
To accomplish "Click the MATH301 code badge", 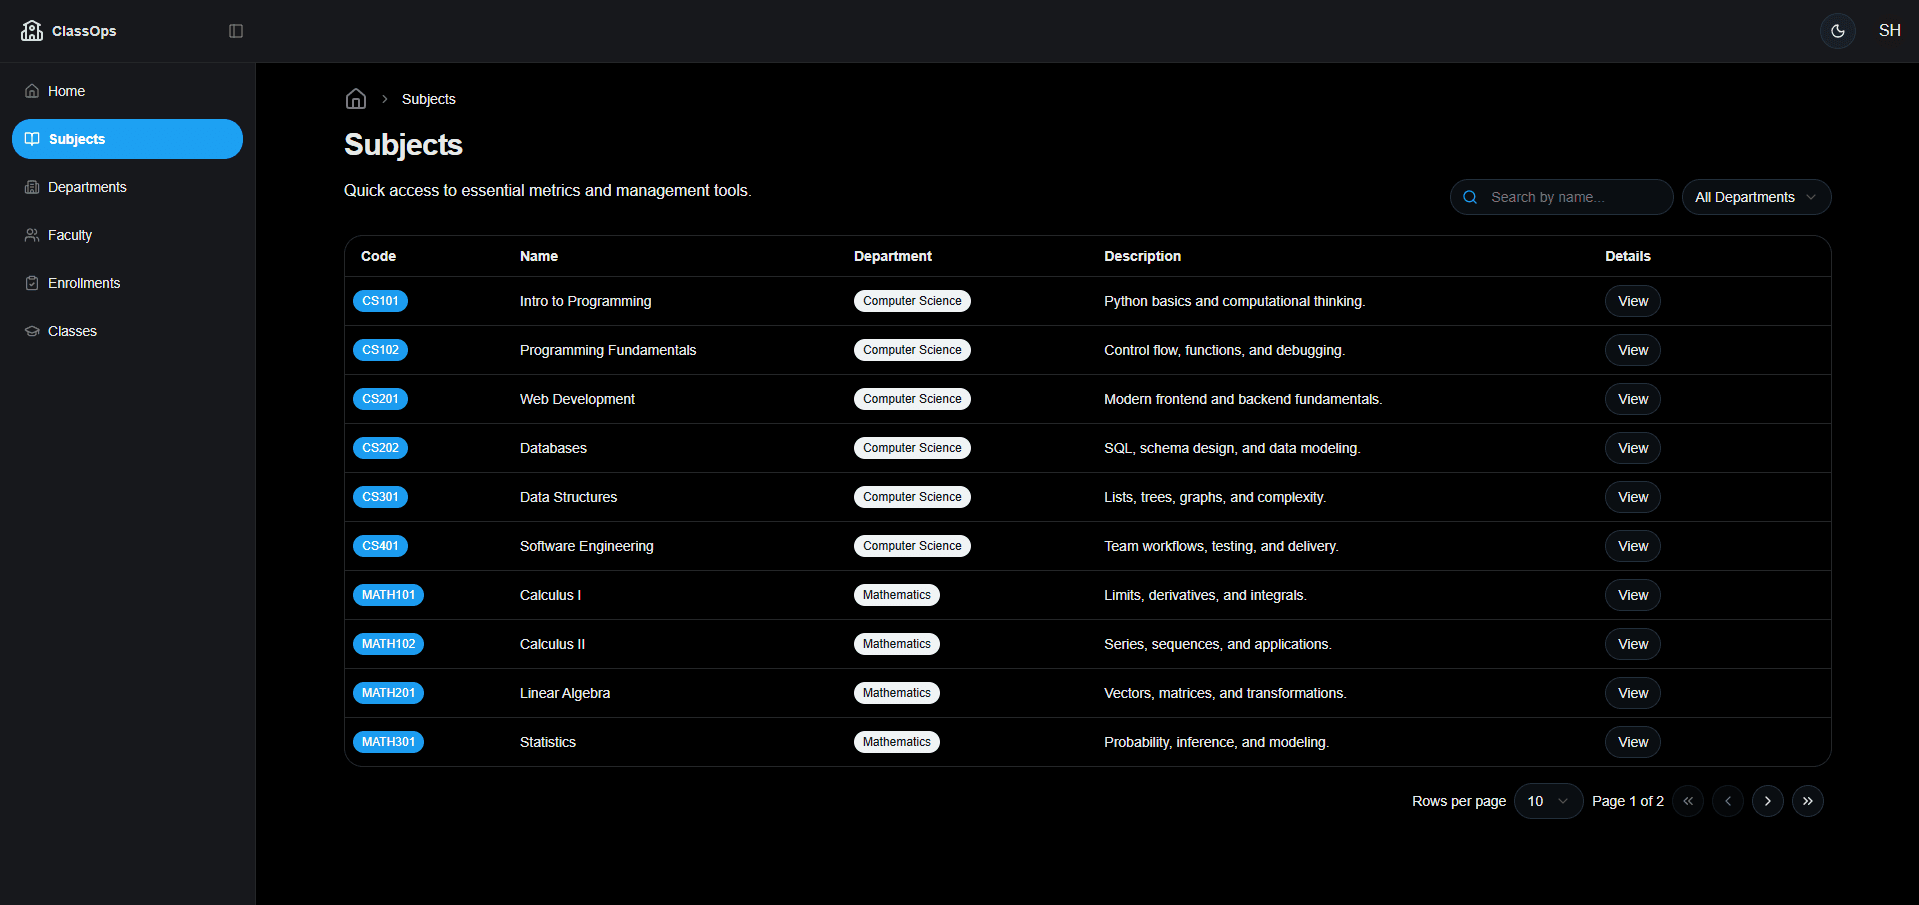I will 388,742.
